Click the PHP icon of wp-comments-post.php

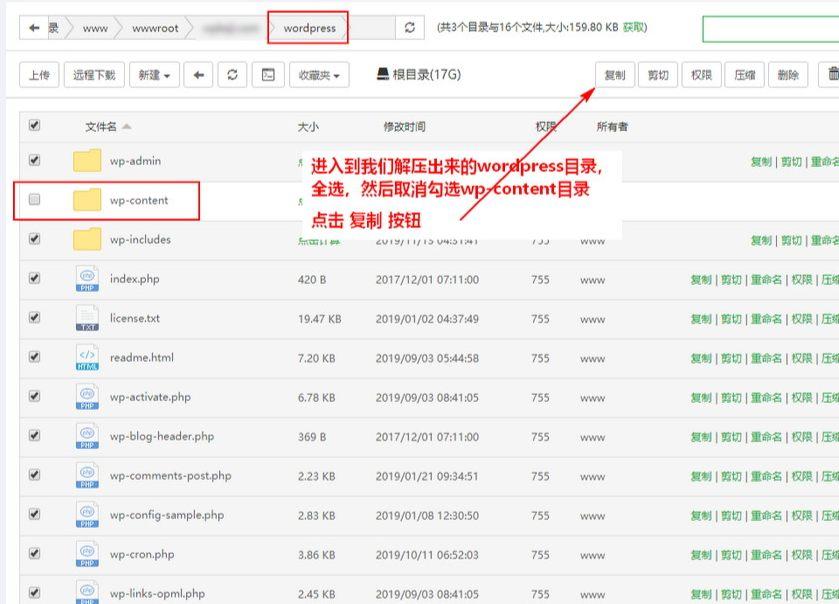[x=87, y=476]
